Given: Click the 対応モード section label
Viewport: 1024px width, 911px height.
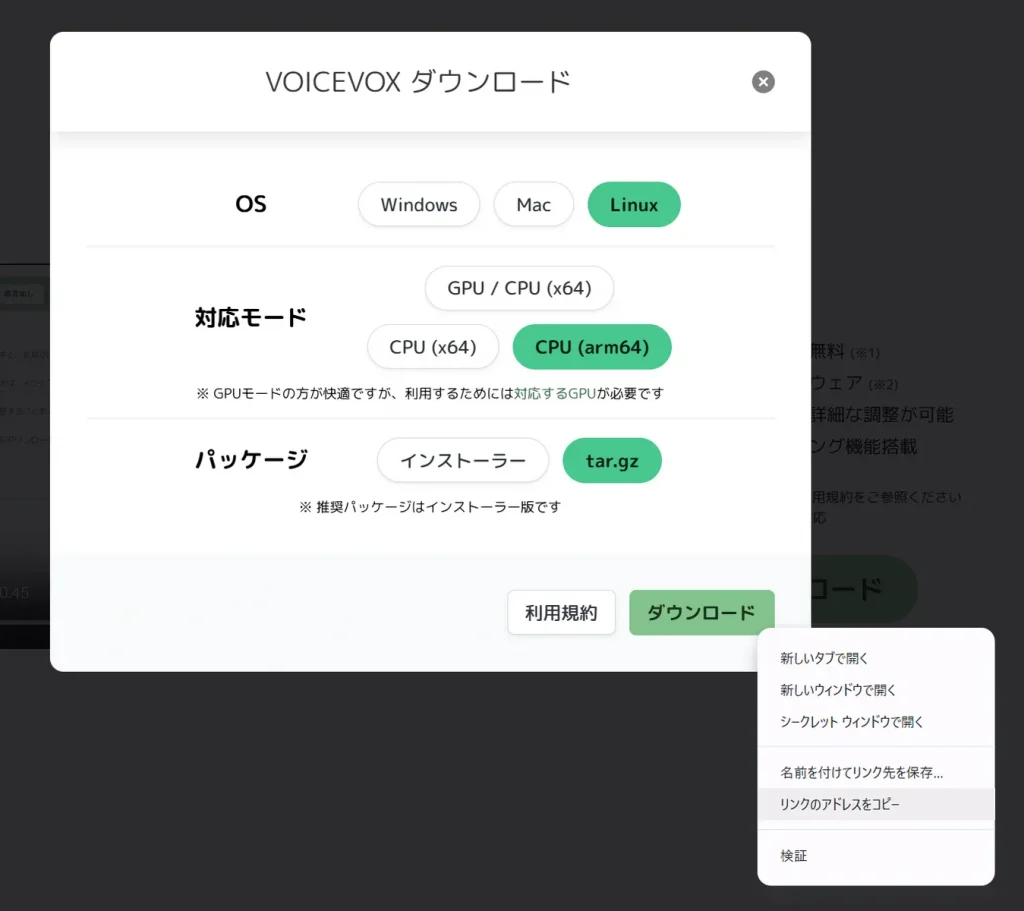Looking at the screenshot, I should pos(251,318).
